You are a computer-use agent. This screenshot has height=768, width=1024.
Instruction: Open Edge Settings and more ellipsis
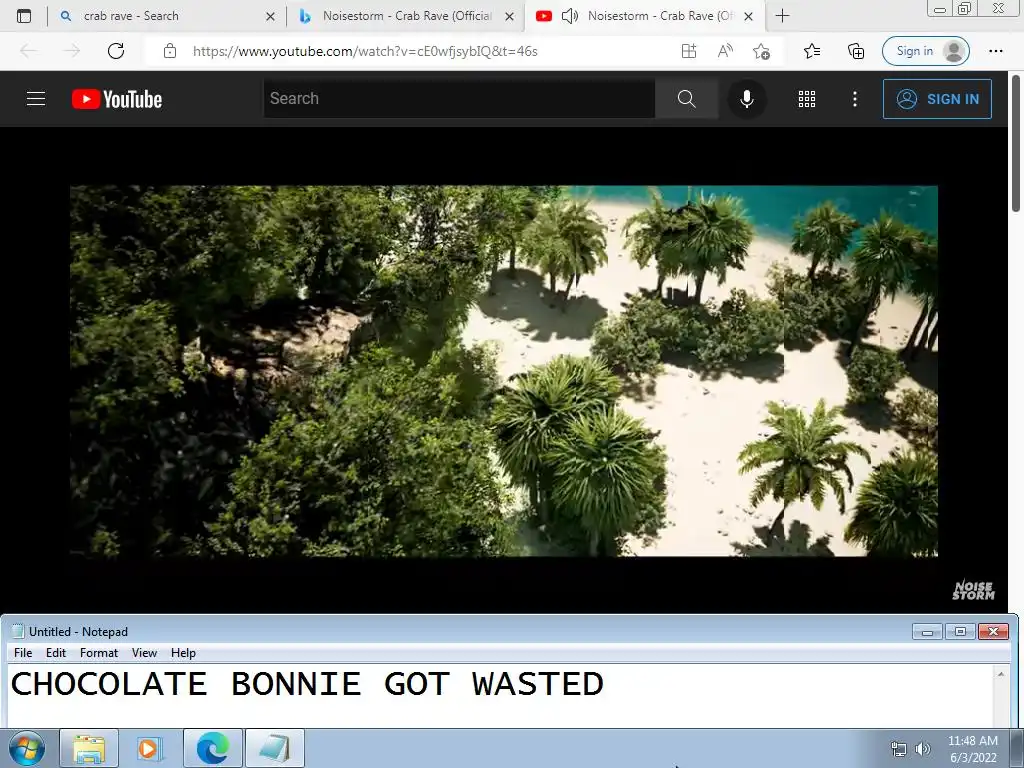[995, 51]
